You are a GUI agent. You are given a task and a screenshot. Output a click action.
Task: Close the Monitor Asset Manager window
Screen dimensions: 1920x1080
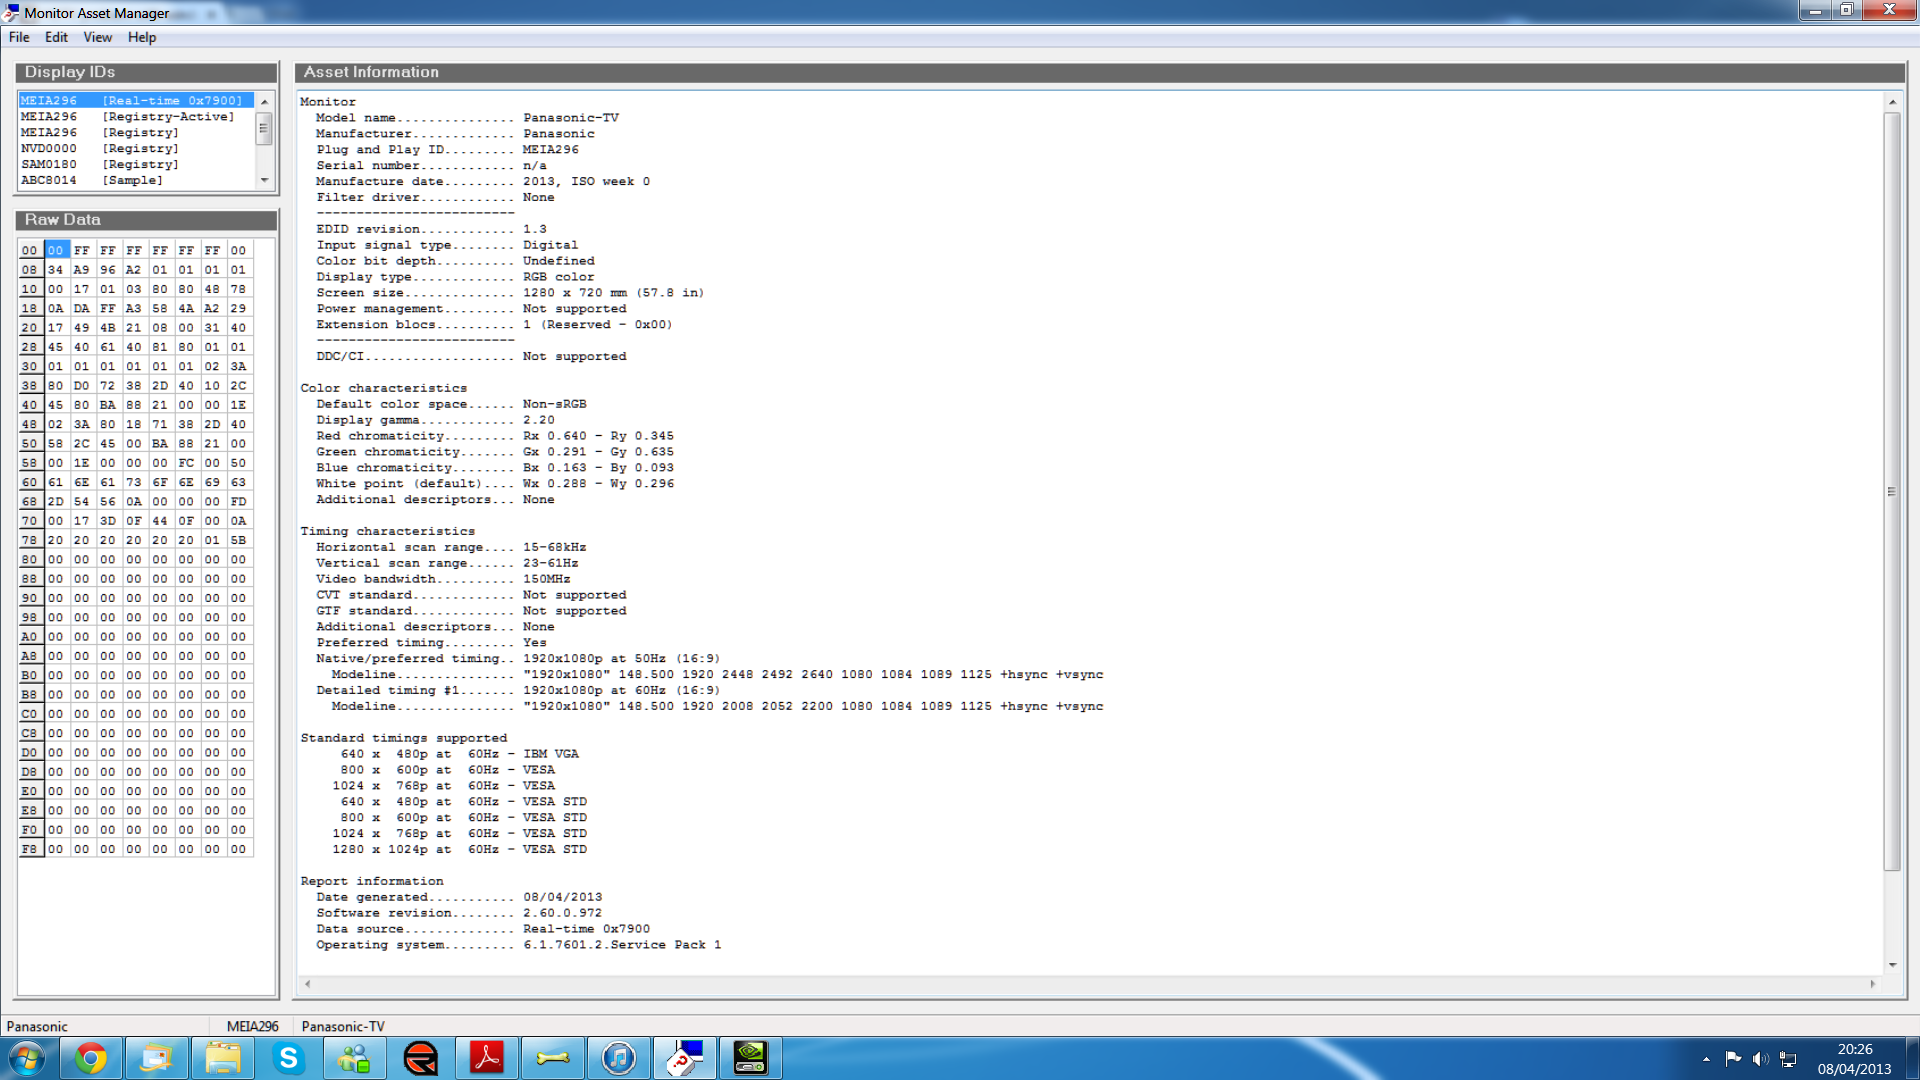(1889, 10)
